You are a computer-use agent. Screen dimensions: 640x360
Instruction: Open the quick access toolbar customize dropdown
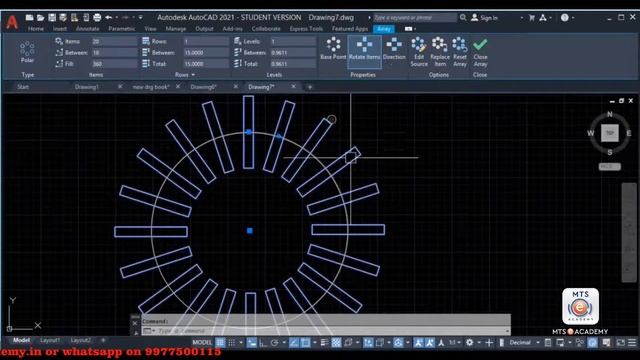pyautogui.click(x=140, y=18)
